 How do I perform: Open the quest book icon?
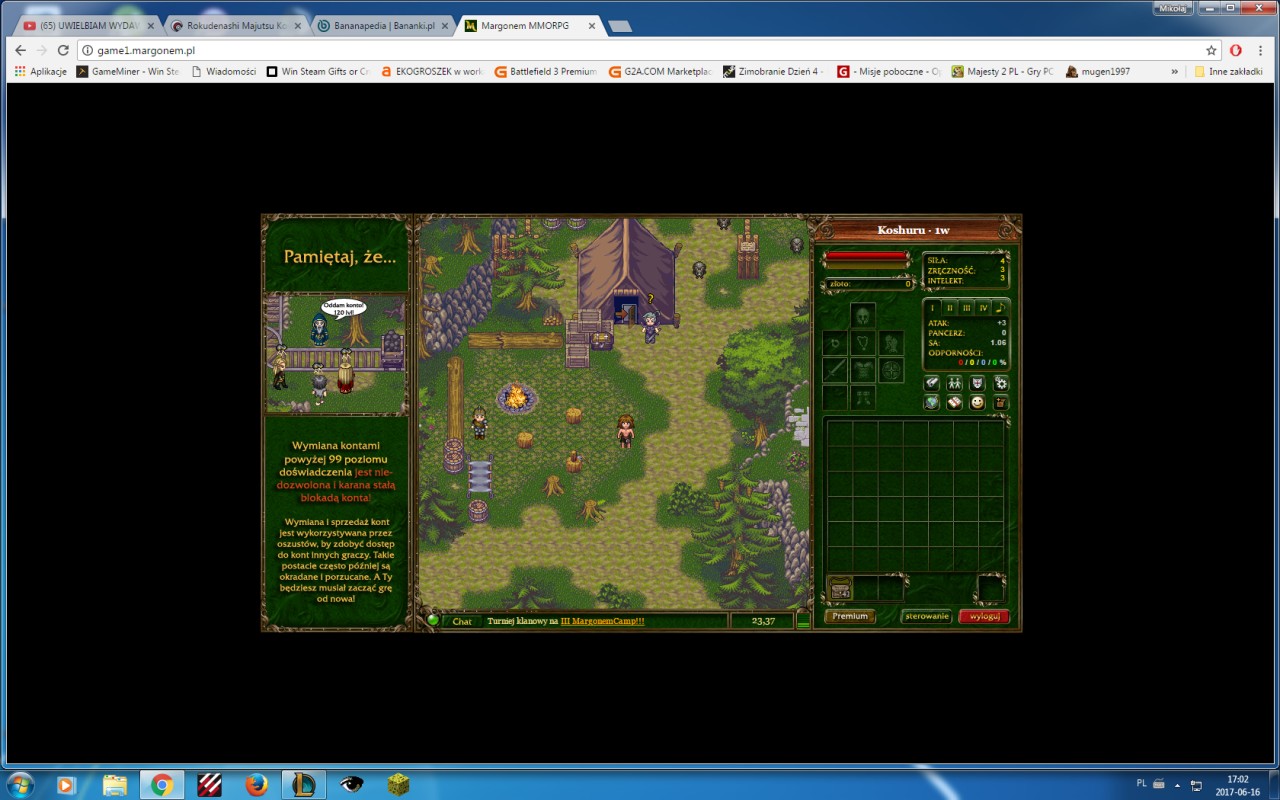coord(954,402)
